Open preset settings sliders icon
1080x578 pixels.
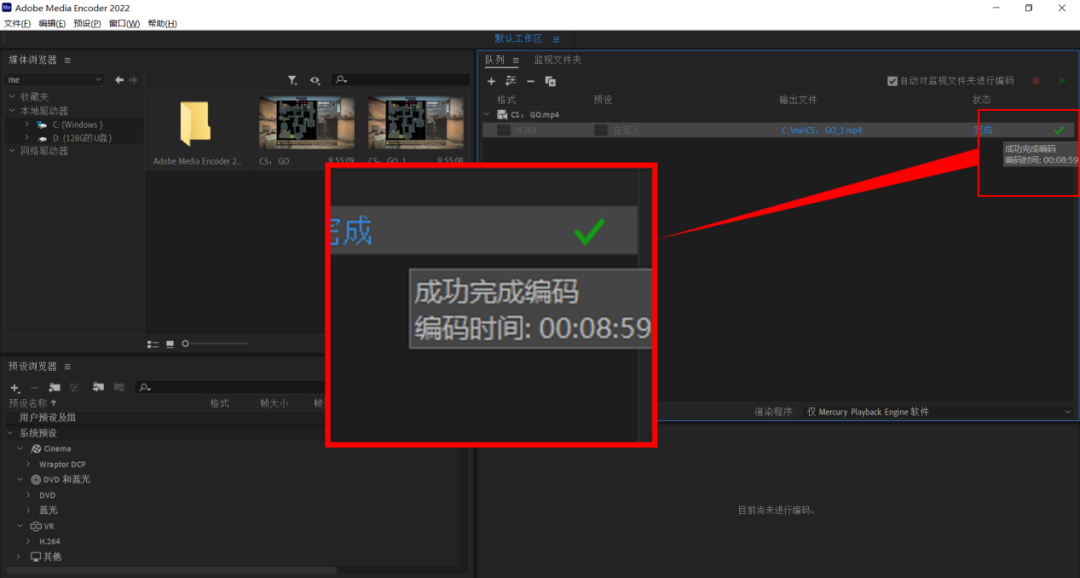click(x=74, y=388)
